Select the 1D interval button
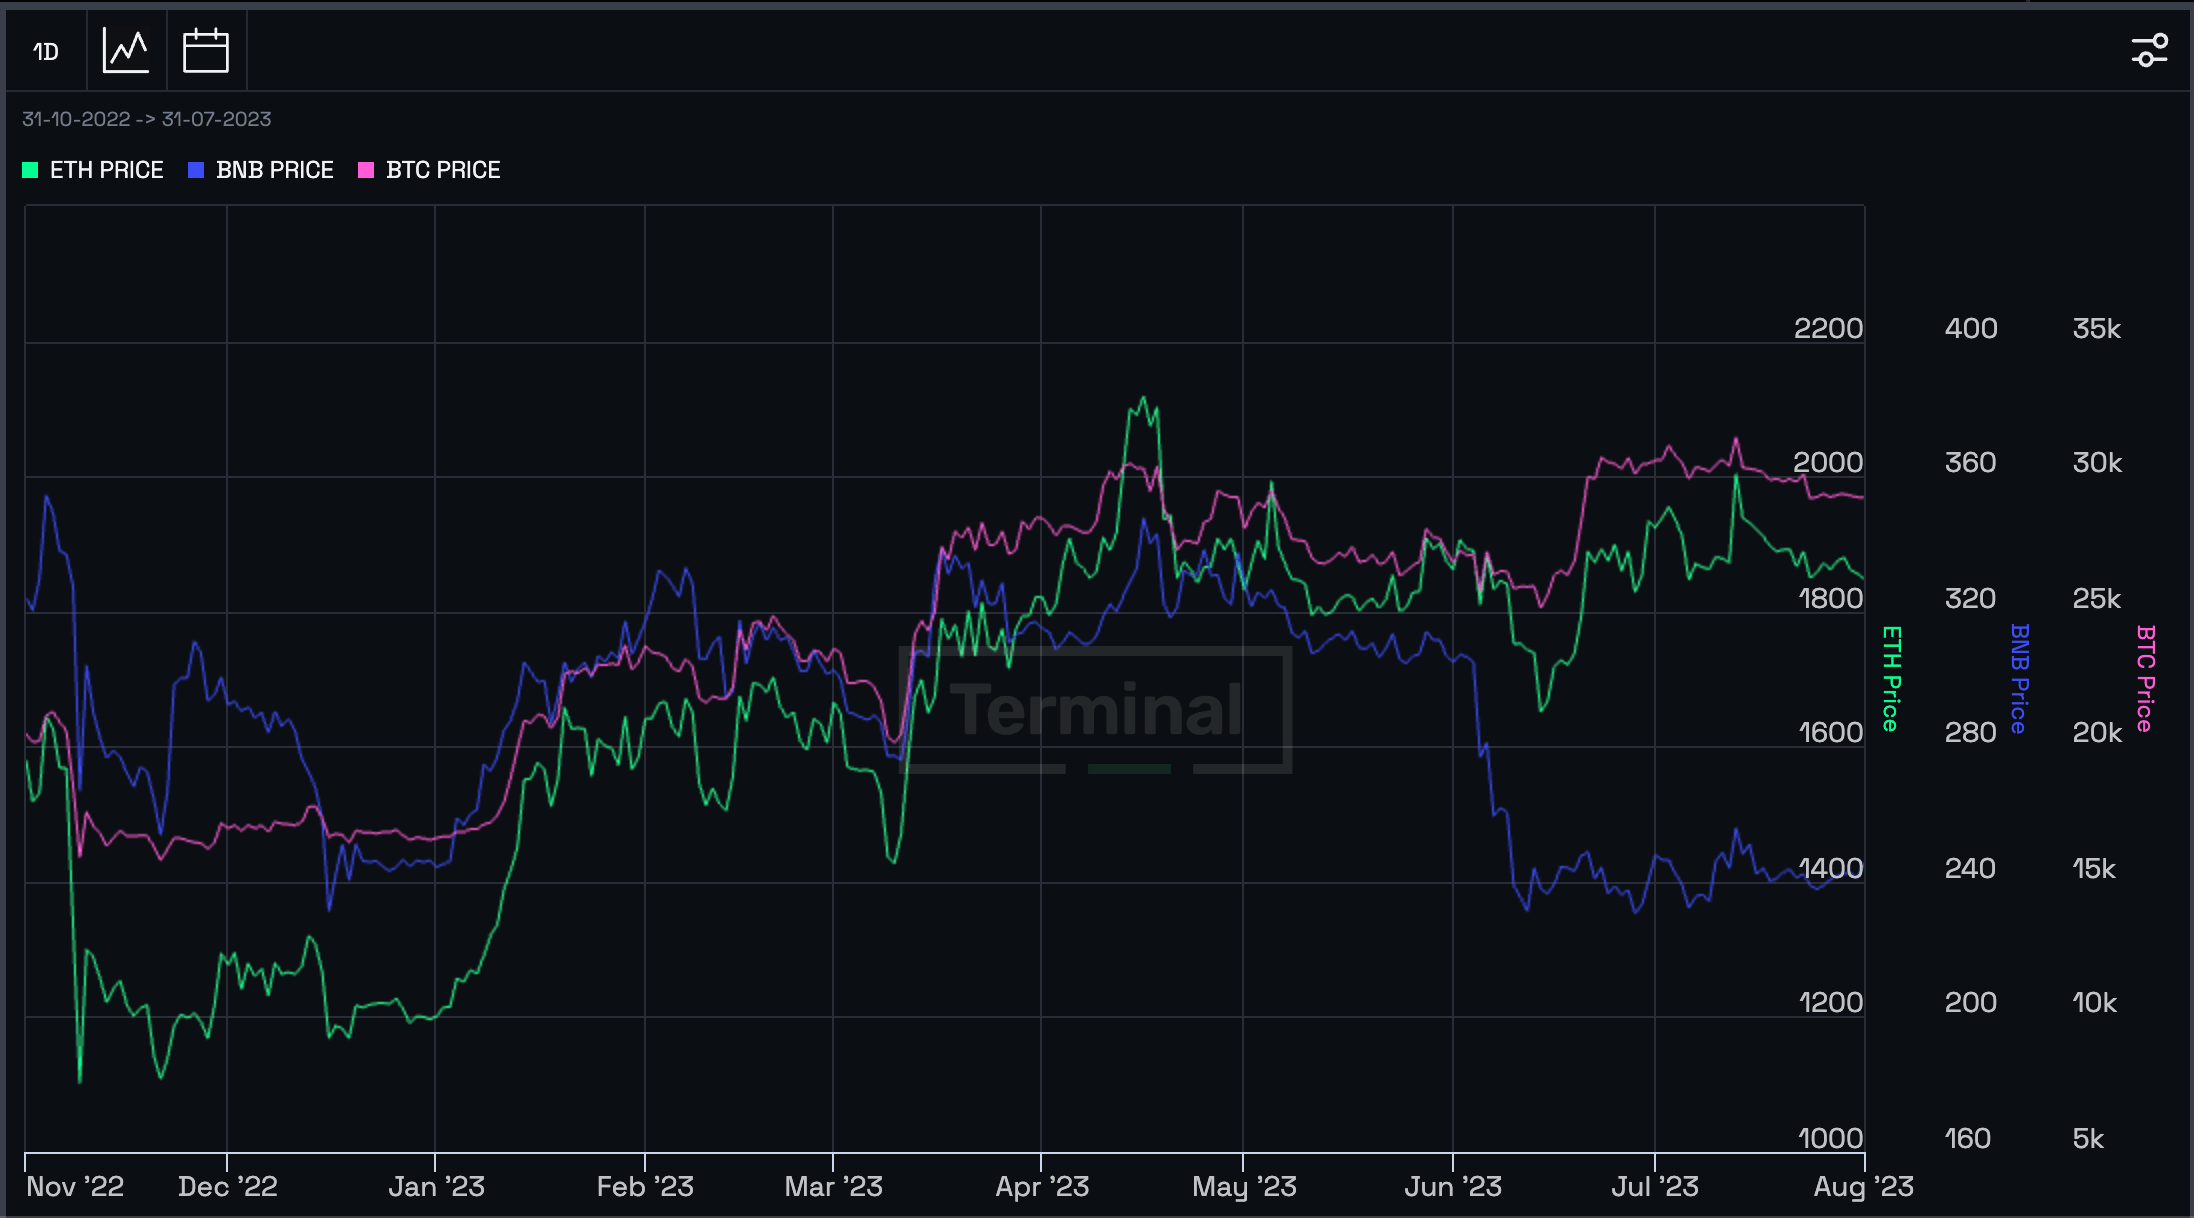Image resolution: width=2194 pixels, height=1218 pixels. click(46, 51)
